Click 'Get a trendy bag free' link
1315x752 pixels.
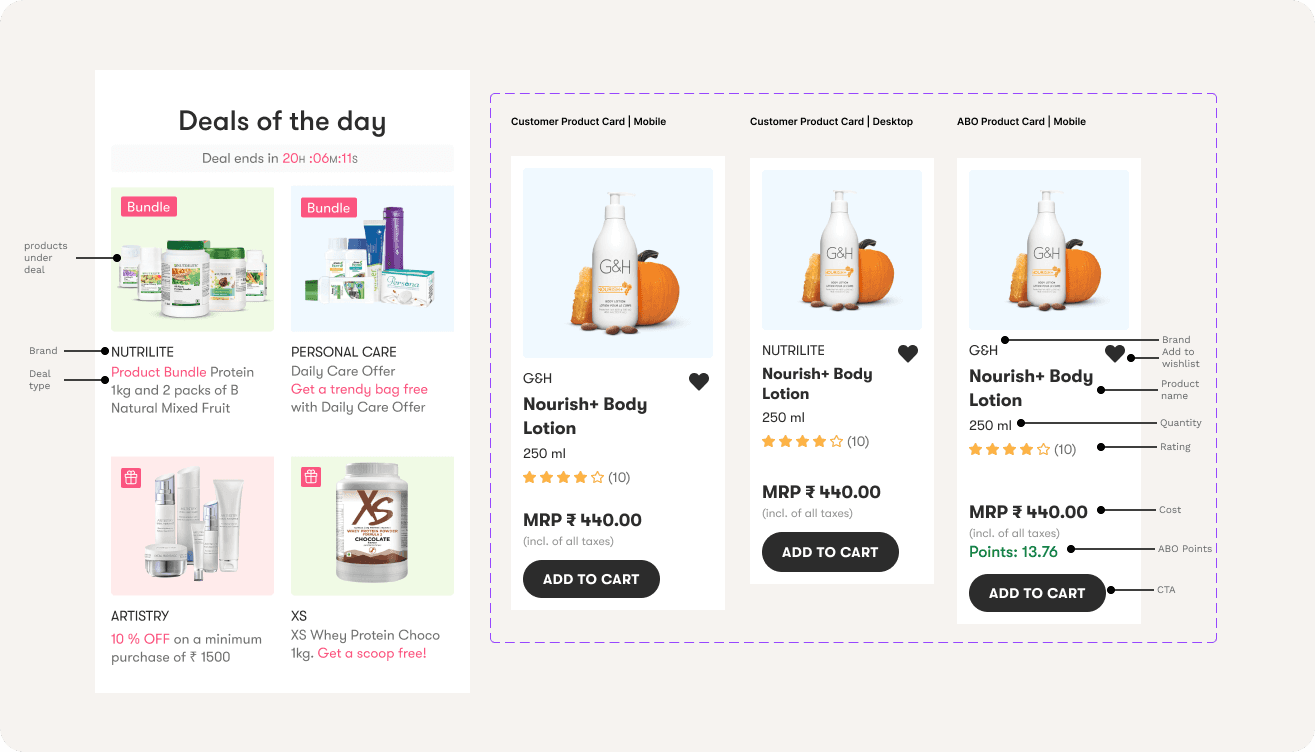pyautogui.click(x=359, y=389)
